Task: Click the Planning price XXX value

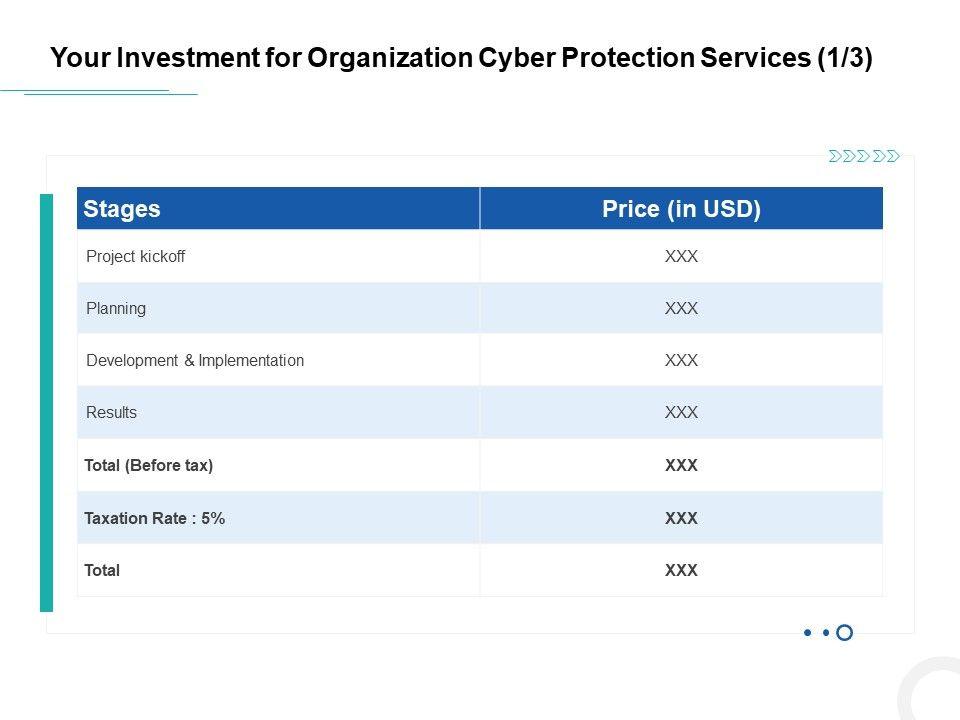Action: tap(681, 308)
